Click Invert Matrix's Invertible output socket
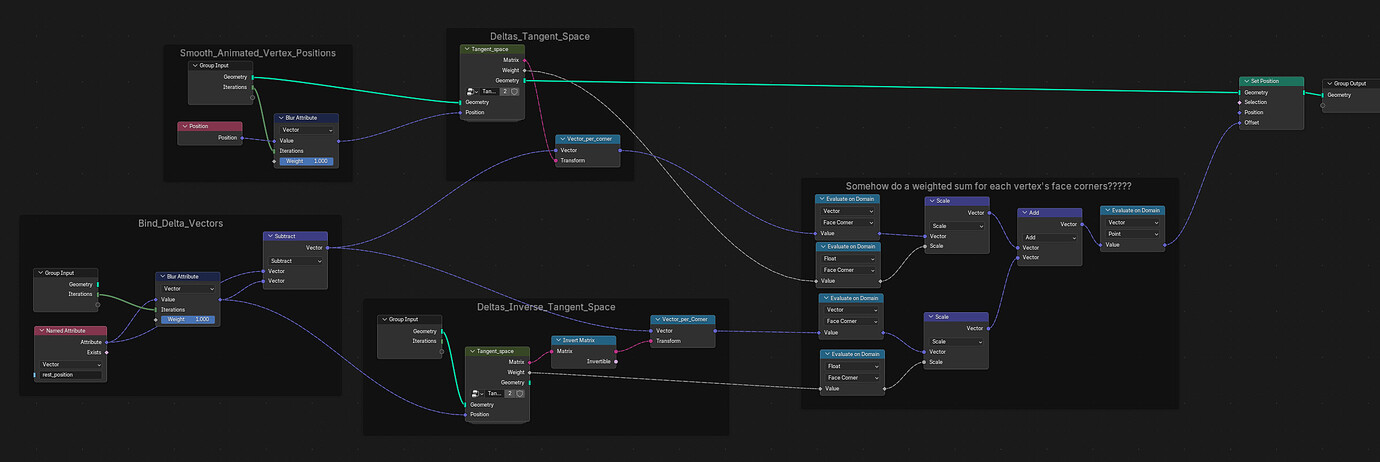This screenshot has height=462, width=1380. pos(616,361)
